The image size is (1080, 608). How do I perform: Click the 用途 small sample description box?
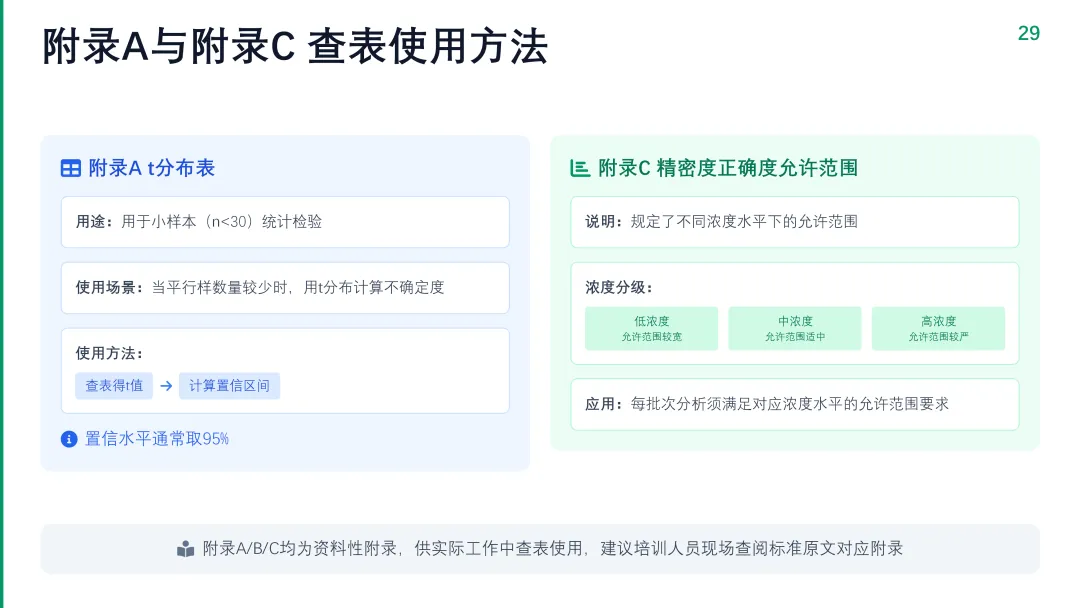285,222
